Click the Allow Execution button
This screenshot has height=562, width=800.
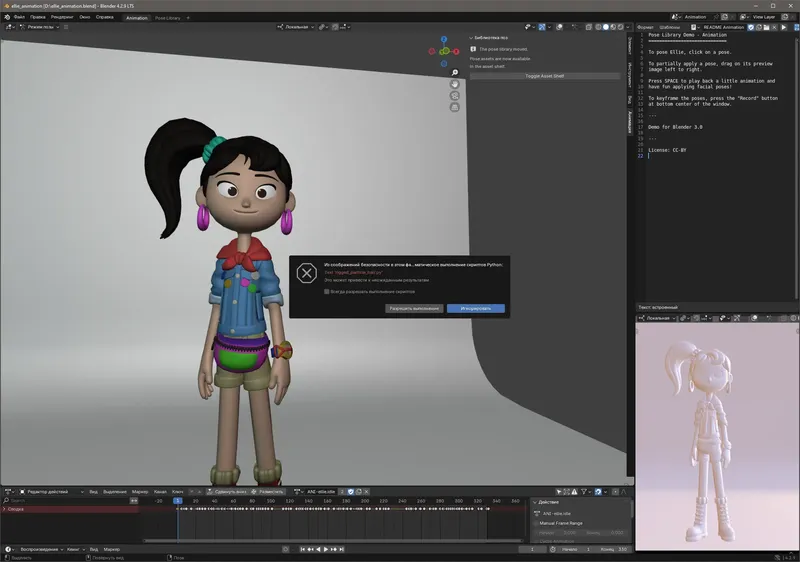click(413, 308)
